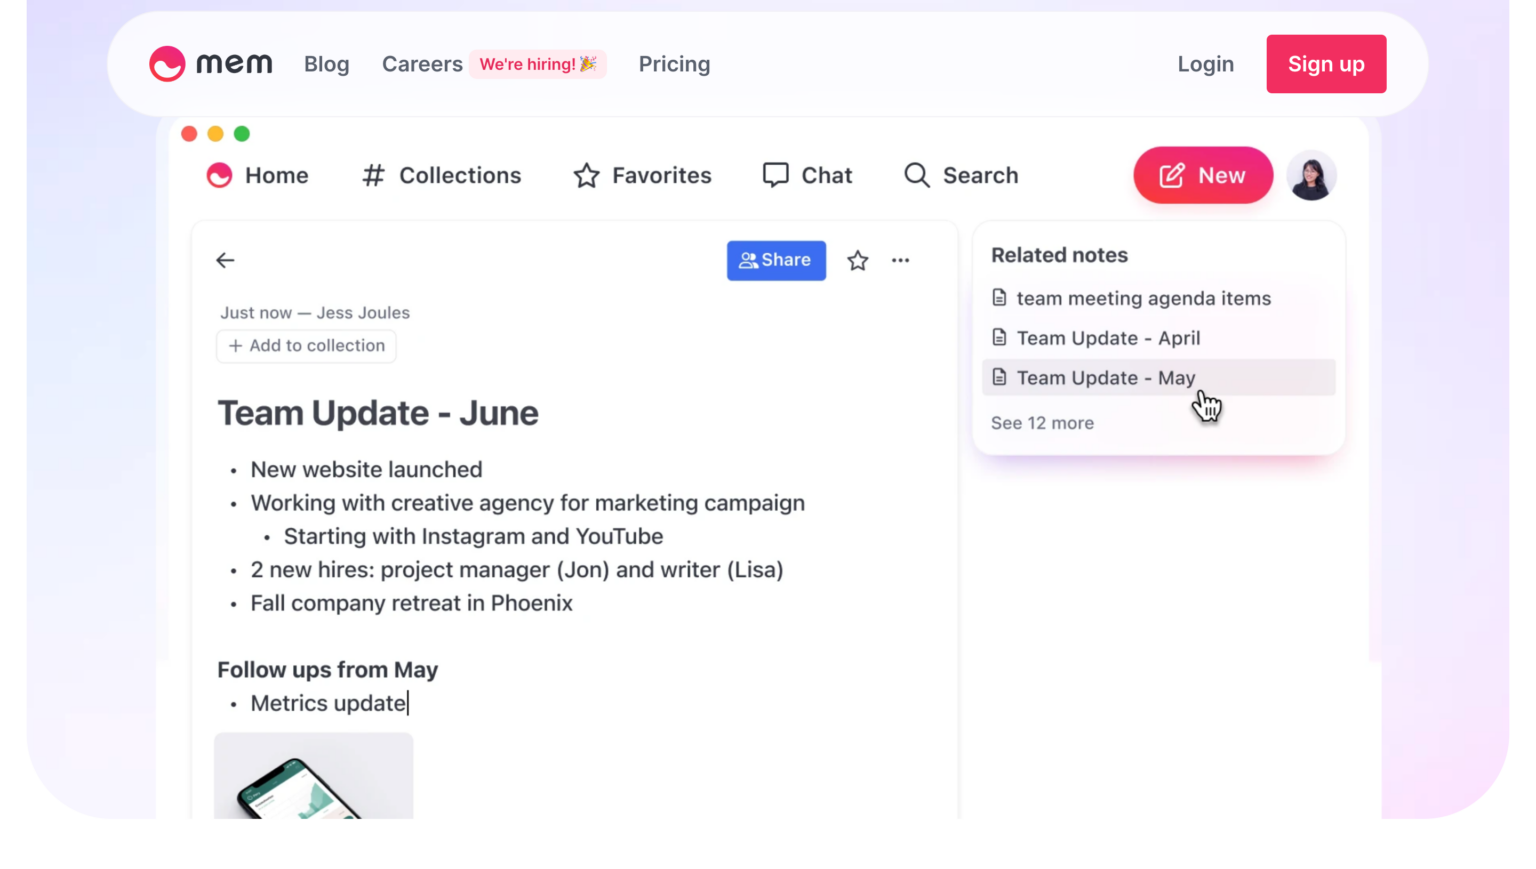The width and height of the screenshot is (1536, 869).
Task: Click 'Starting with Instagram and YouTube' sub-bullet
Action: (x=473, y=536)
